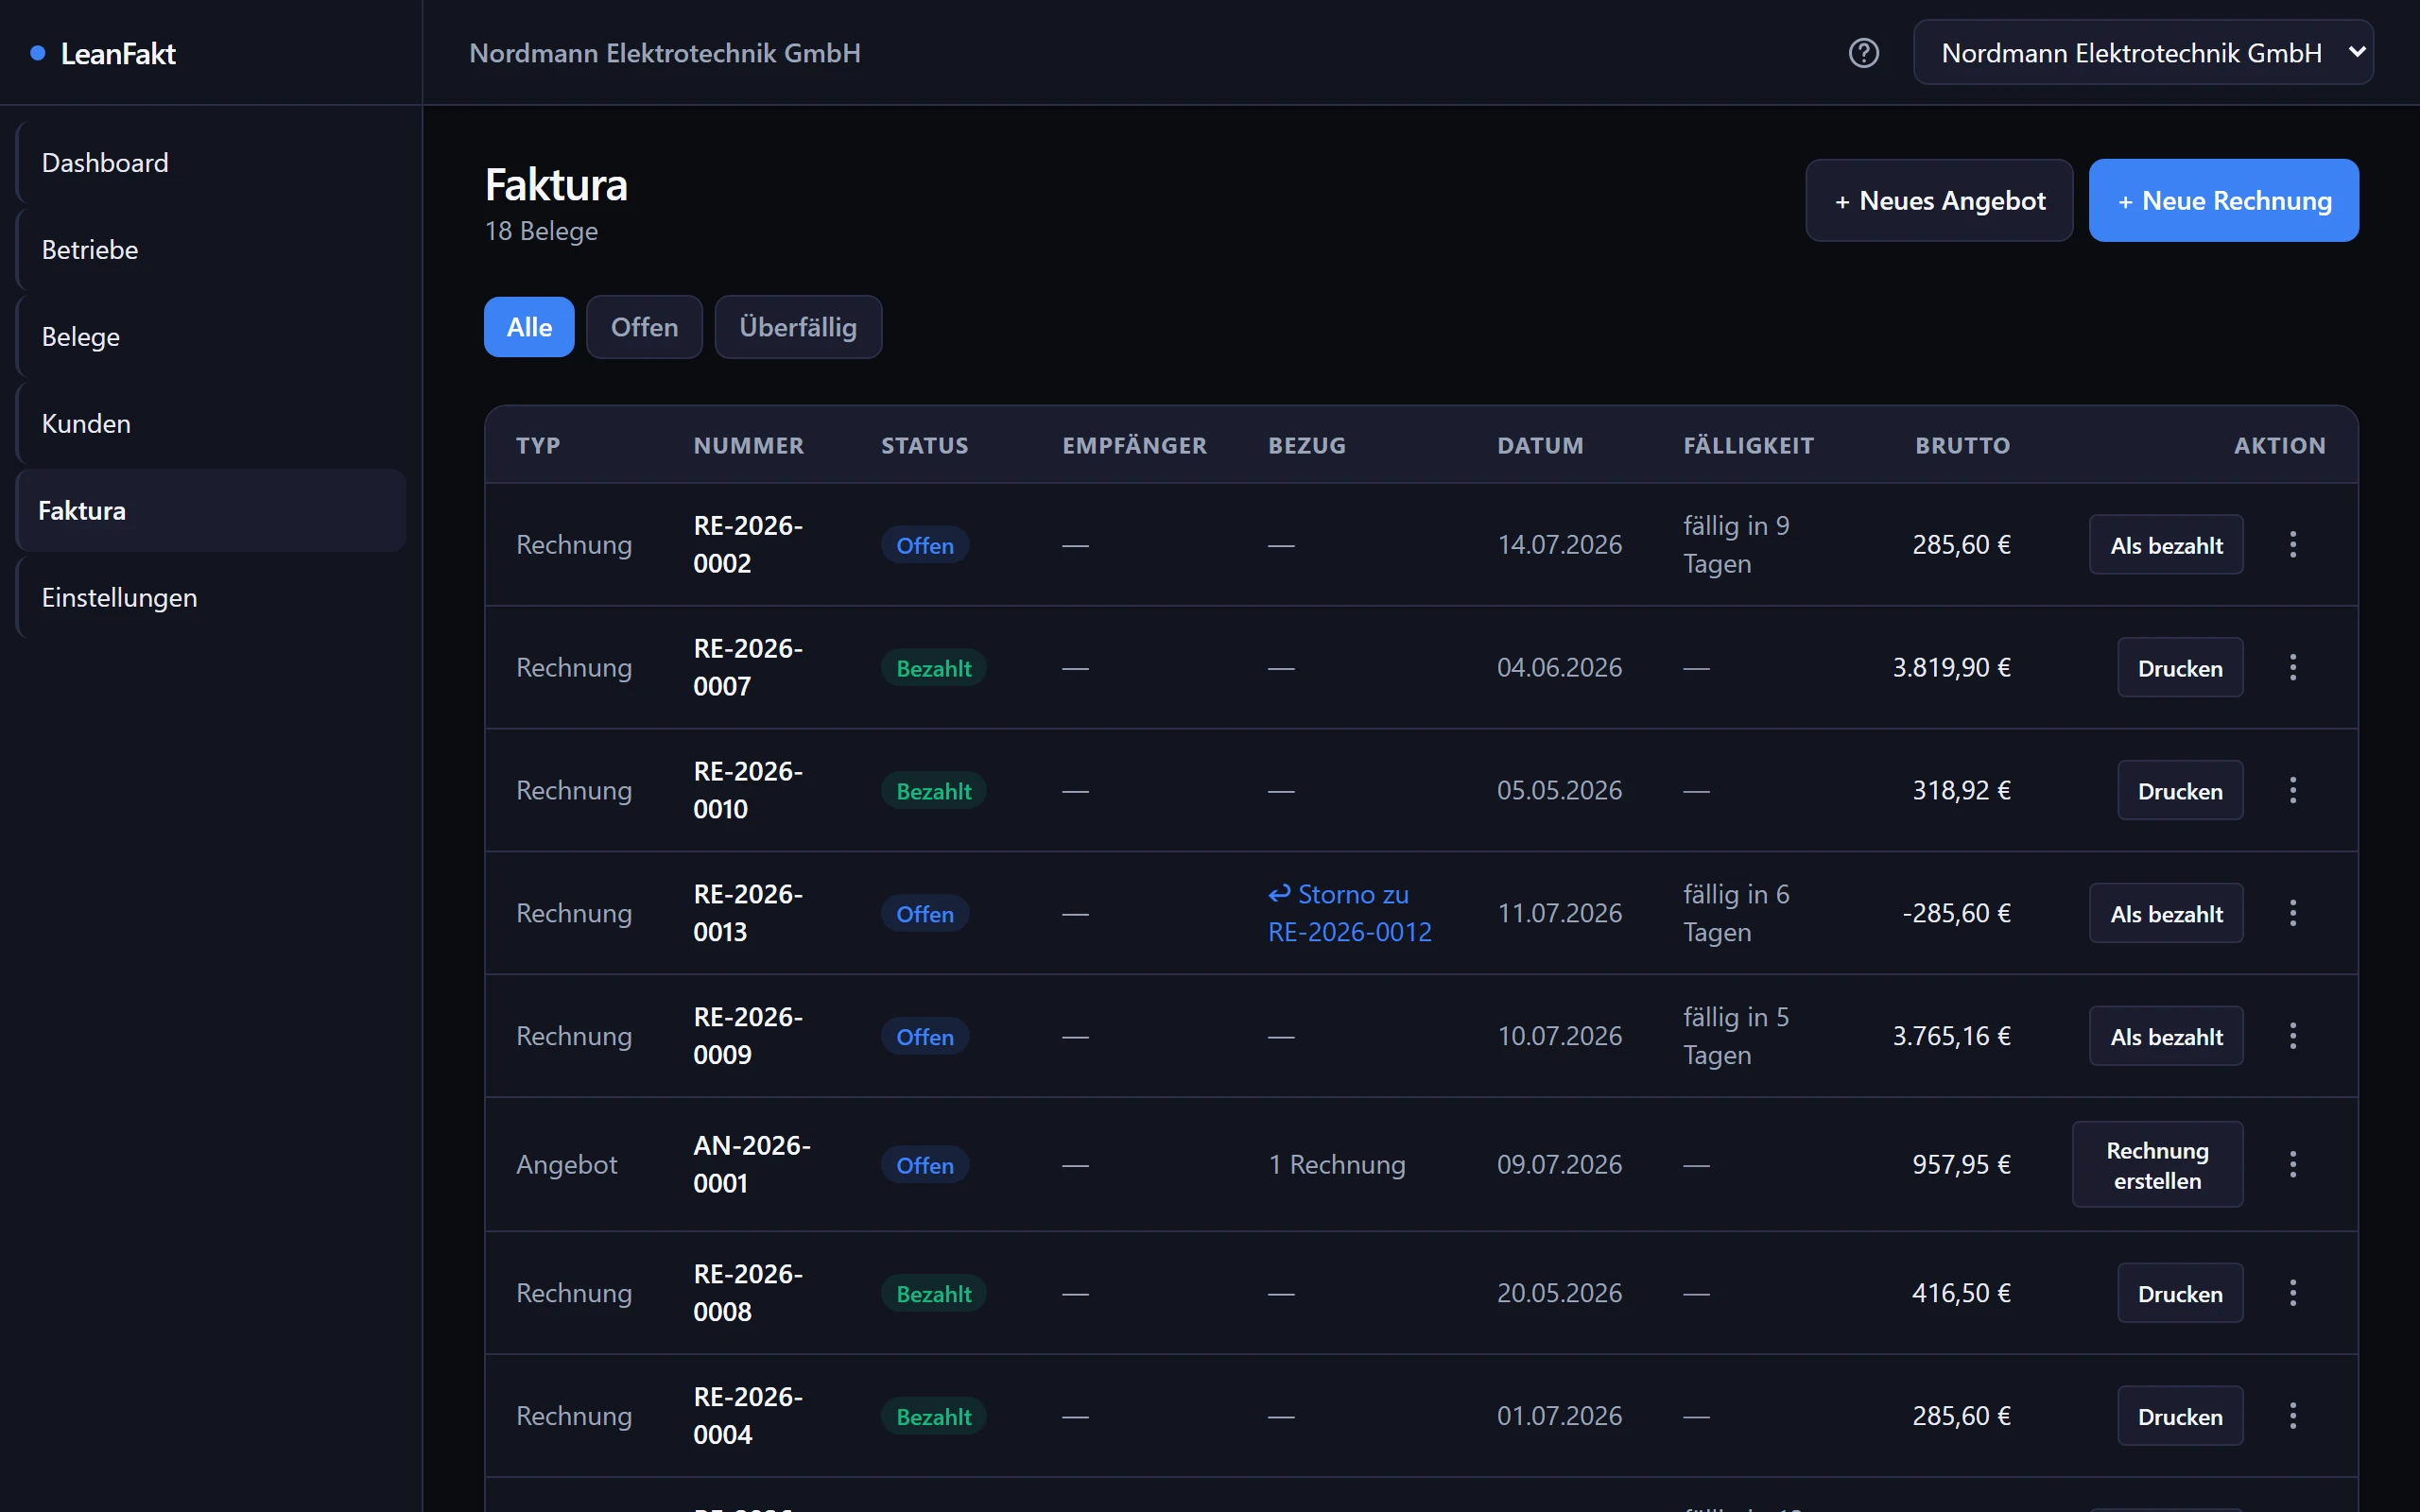
Task: Click invoice number RE-2026-0013
Action: coord(748,913)
